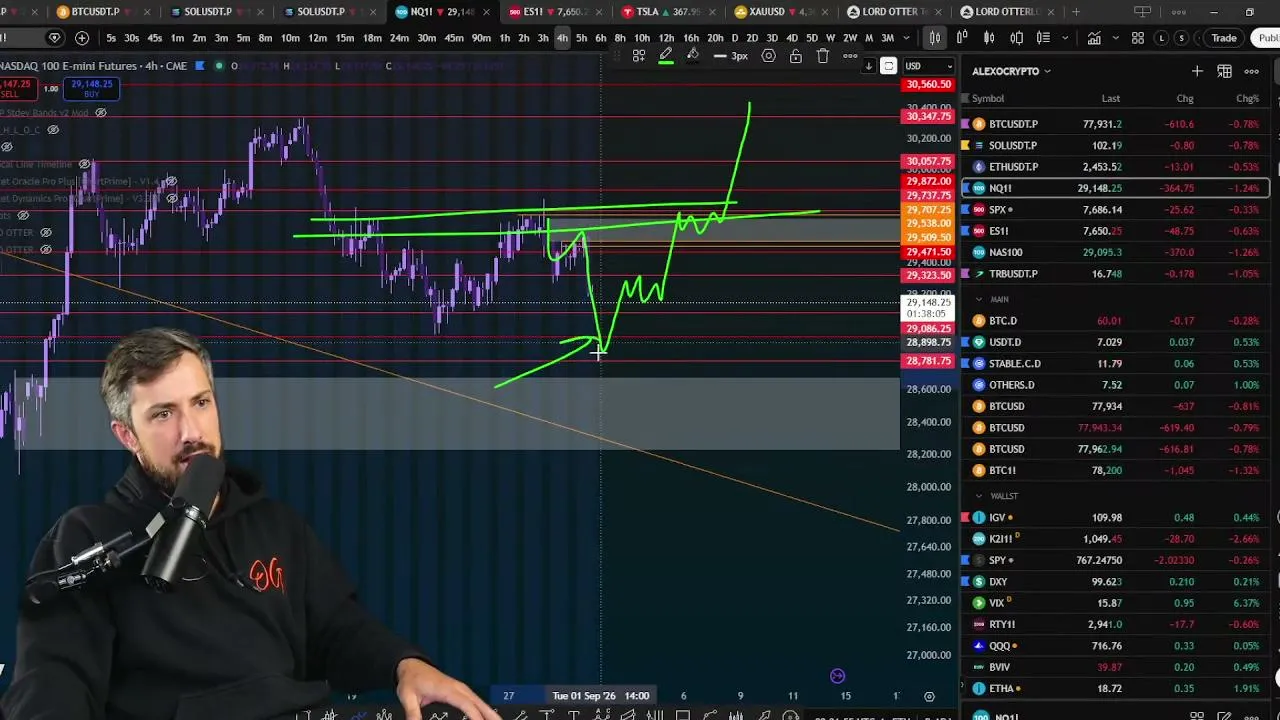
Task: Toggle the S chart option button
Action: click(x=1181, y=38)
